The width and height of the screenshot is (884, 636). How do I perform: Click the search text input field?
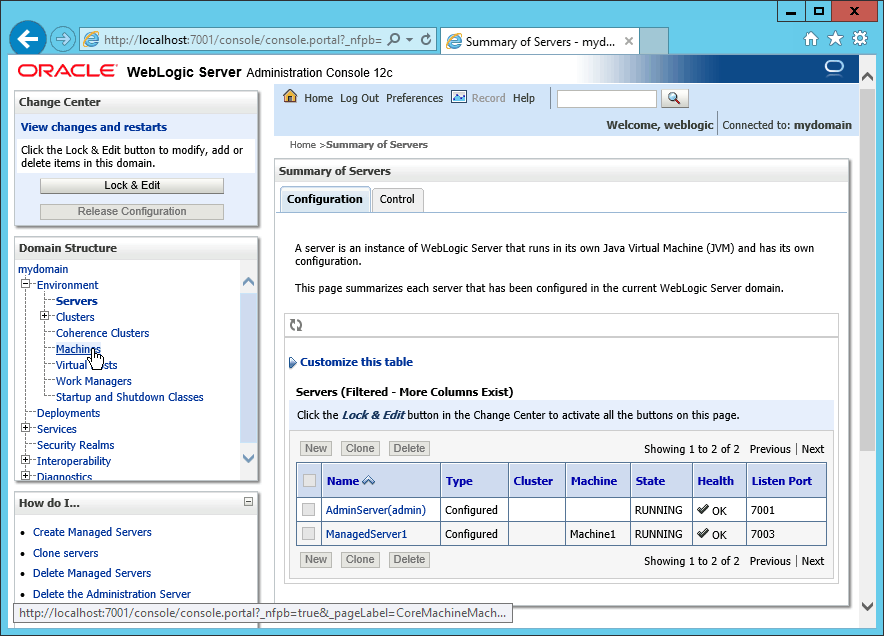click(606, 98)
